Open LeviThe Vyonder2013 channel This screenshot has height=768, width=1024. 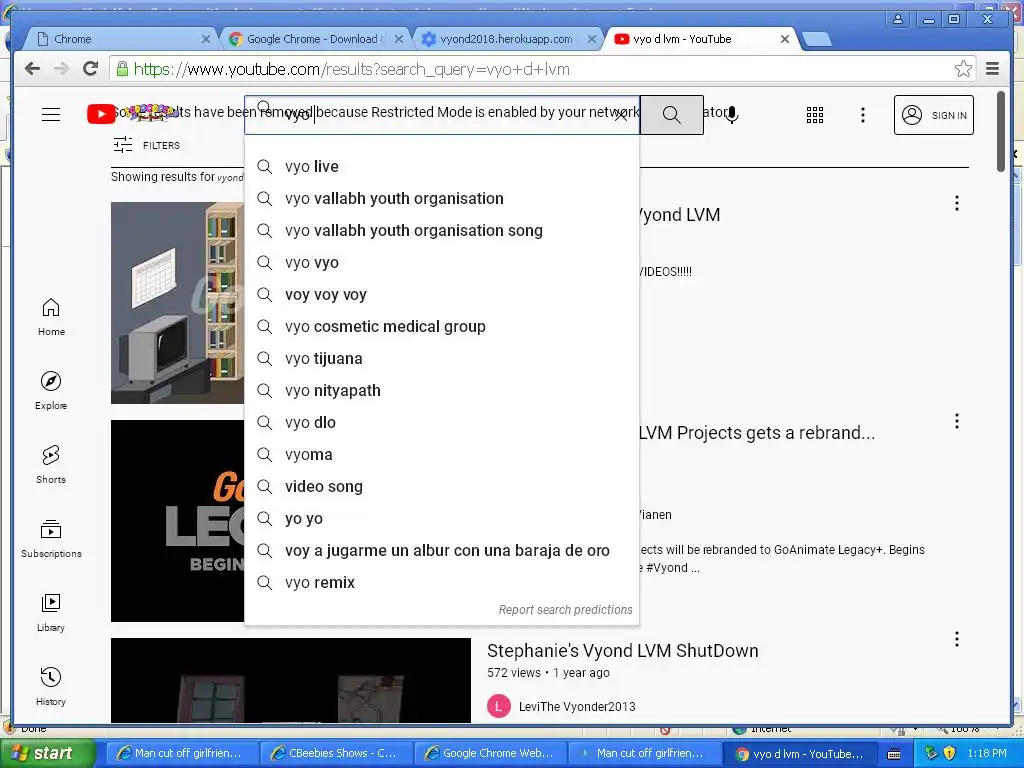click(577, 707)
